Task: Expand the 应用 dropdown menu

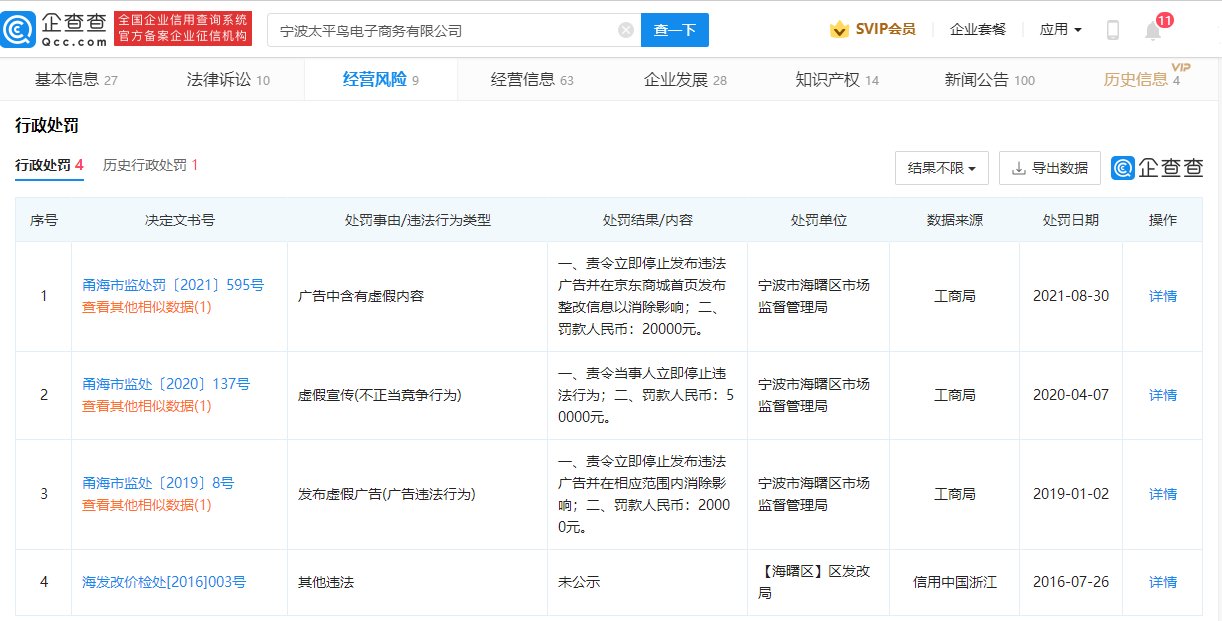Action: pos(1058,29)
